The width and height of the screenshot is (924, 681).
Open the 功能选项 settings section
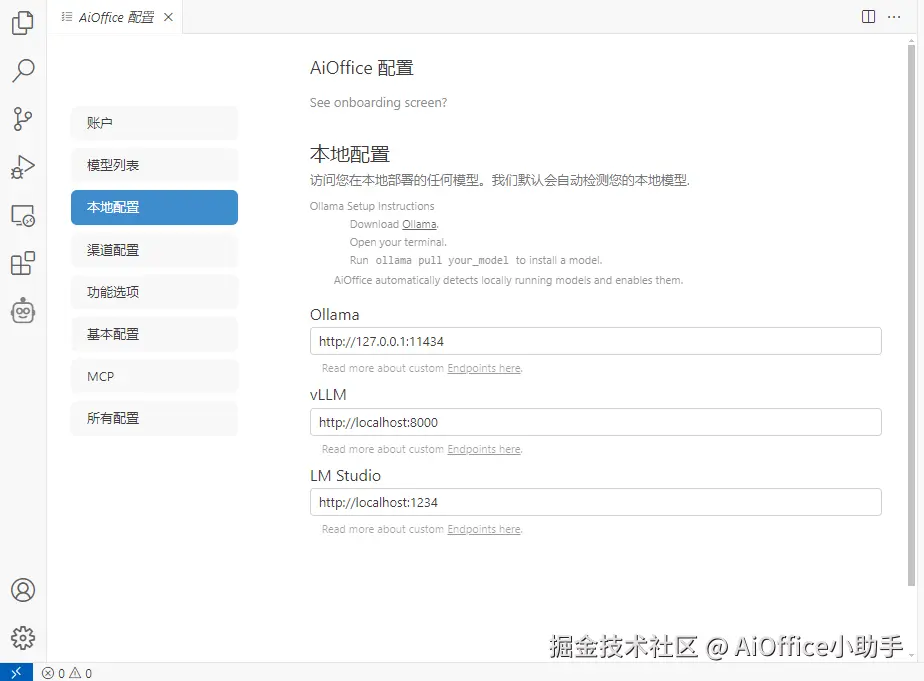(154, 292)
